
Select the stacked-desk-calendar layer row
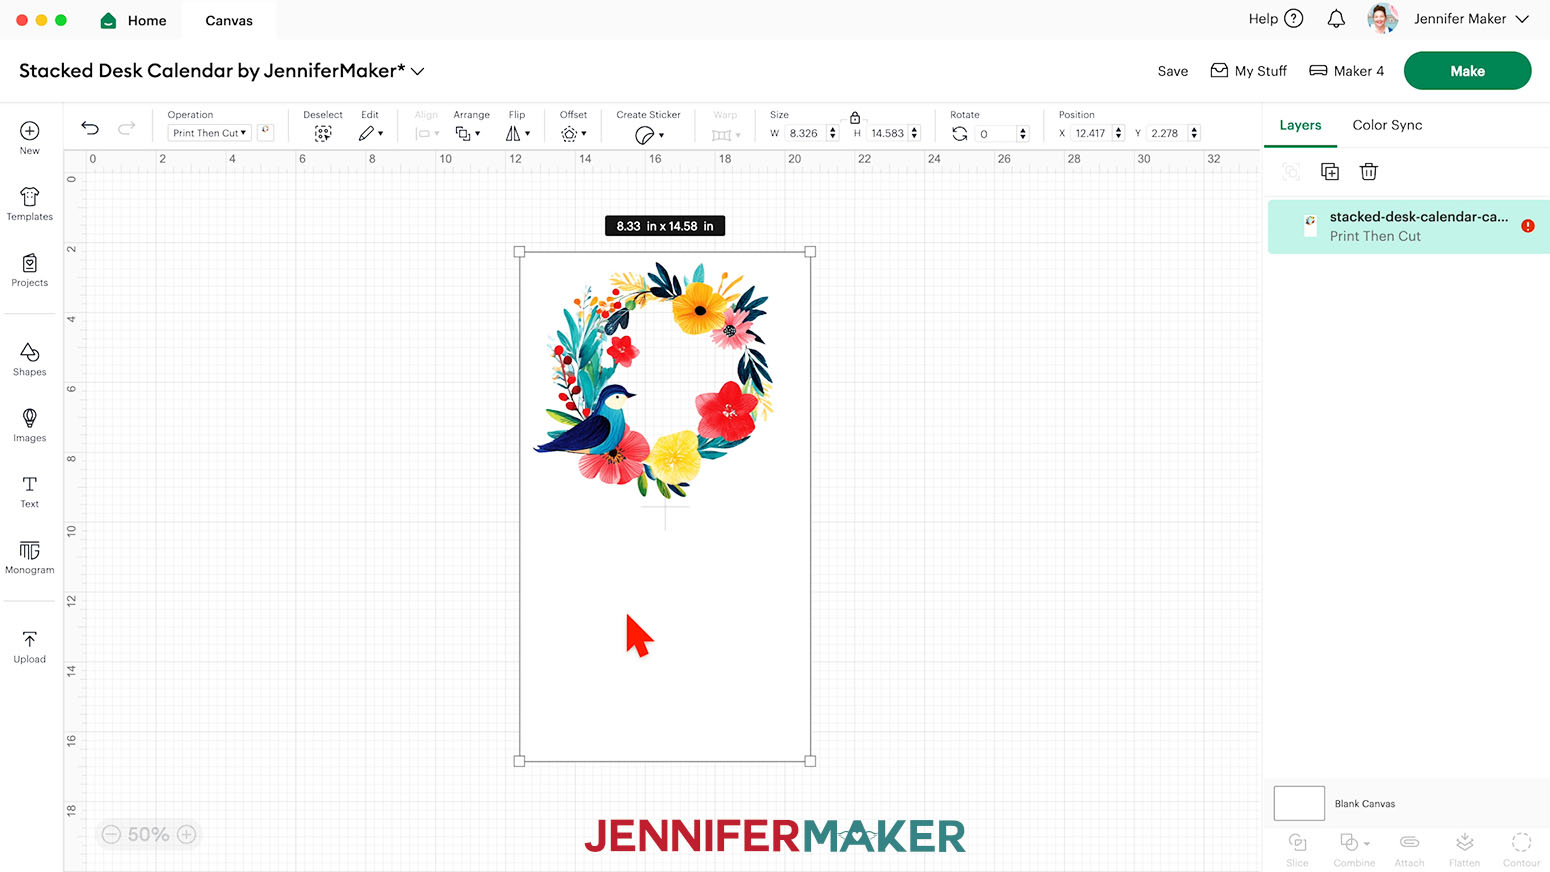point(1408,226)
